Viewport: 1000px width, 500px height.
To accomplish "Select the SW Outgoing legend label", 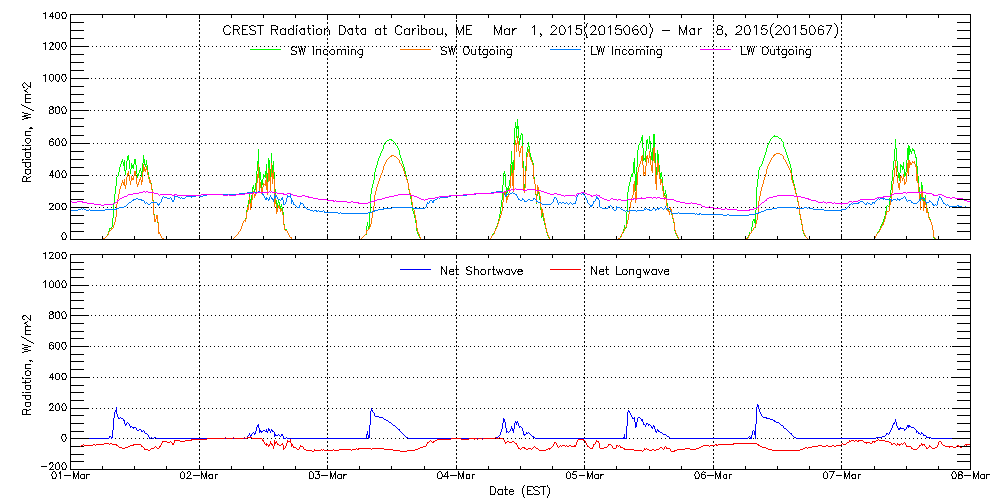I will pyautogui.click(x=476, y=51).
